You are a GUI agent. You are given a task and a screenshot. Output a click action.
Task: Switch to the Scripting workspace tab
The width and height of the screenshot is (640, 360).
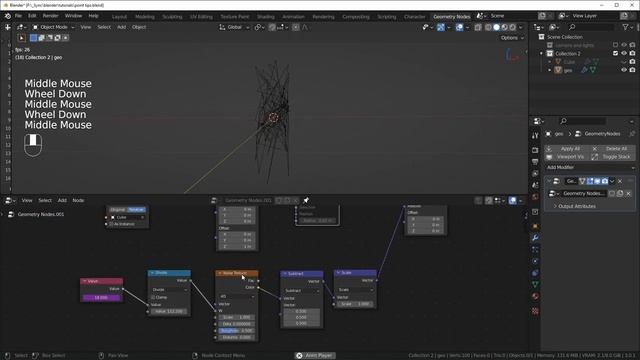[x=387, y=17]
